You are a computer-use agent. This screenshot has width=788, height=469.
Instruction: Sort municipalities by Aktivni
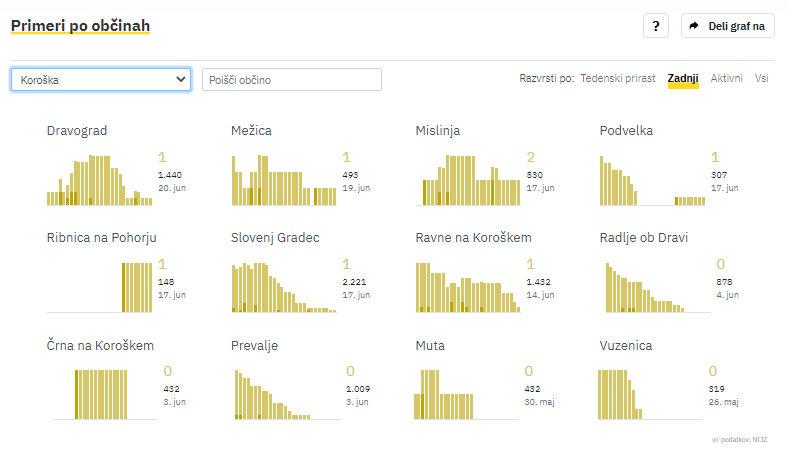click(x=726, y=78)
